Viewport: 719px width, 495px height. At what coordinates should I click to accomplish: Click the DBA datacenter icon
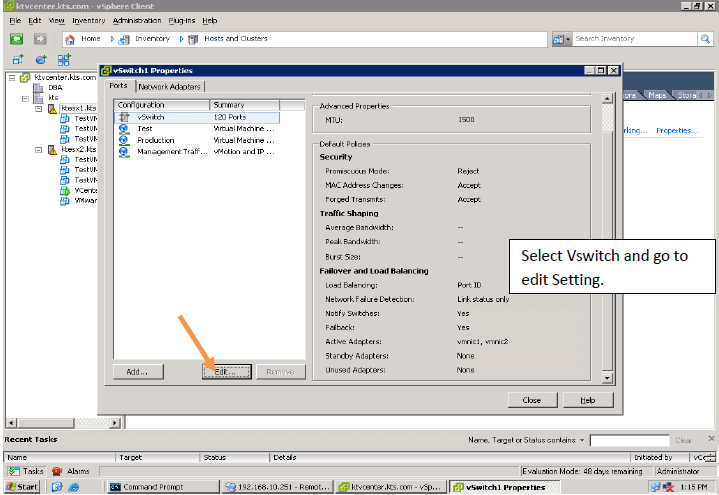point(39,88)
